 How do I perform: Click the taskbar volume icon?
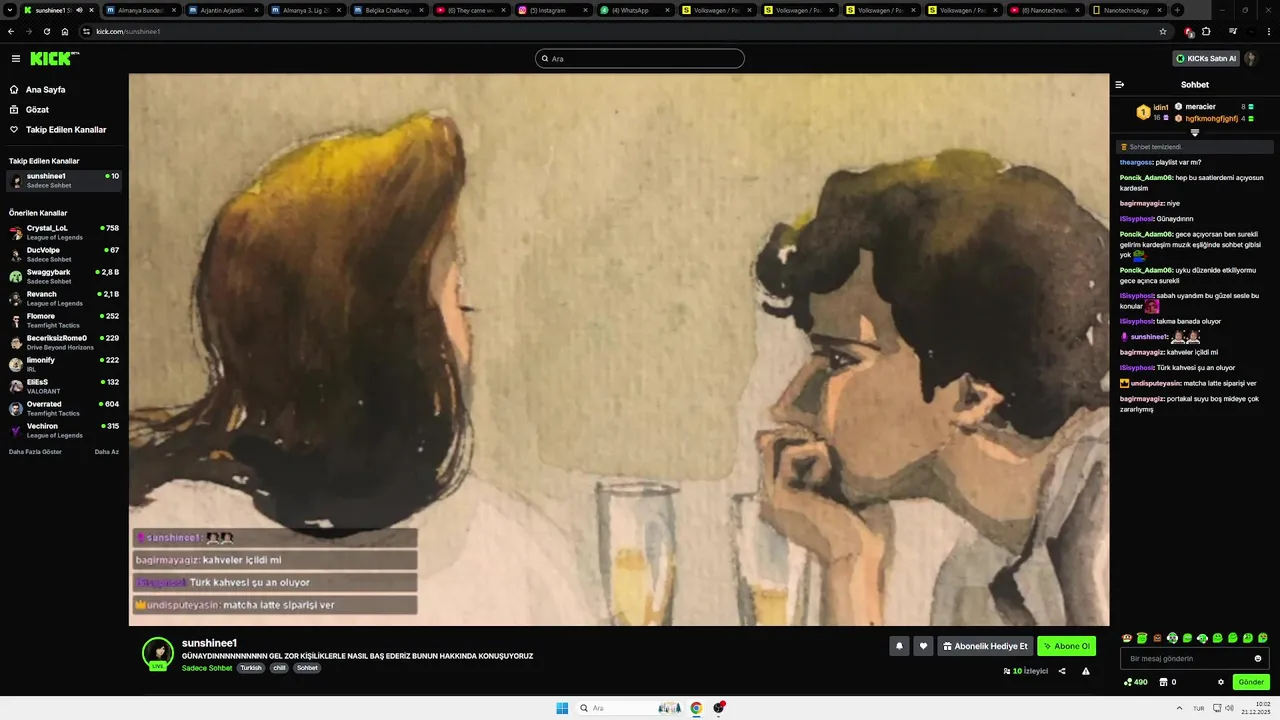pyautogui.click(x=1228, y=708)
